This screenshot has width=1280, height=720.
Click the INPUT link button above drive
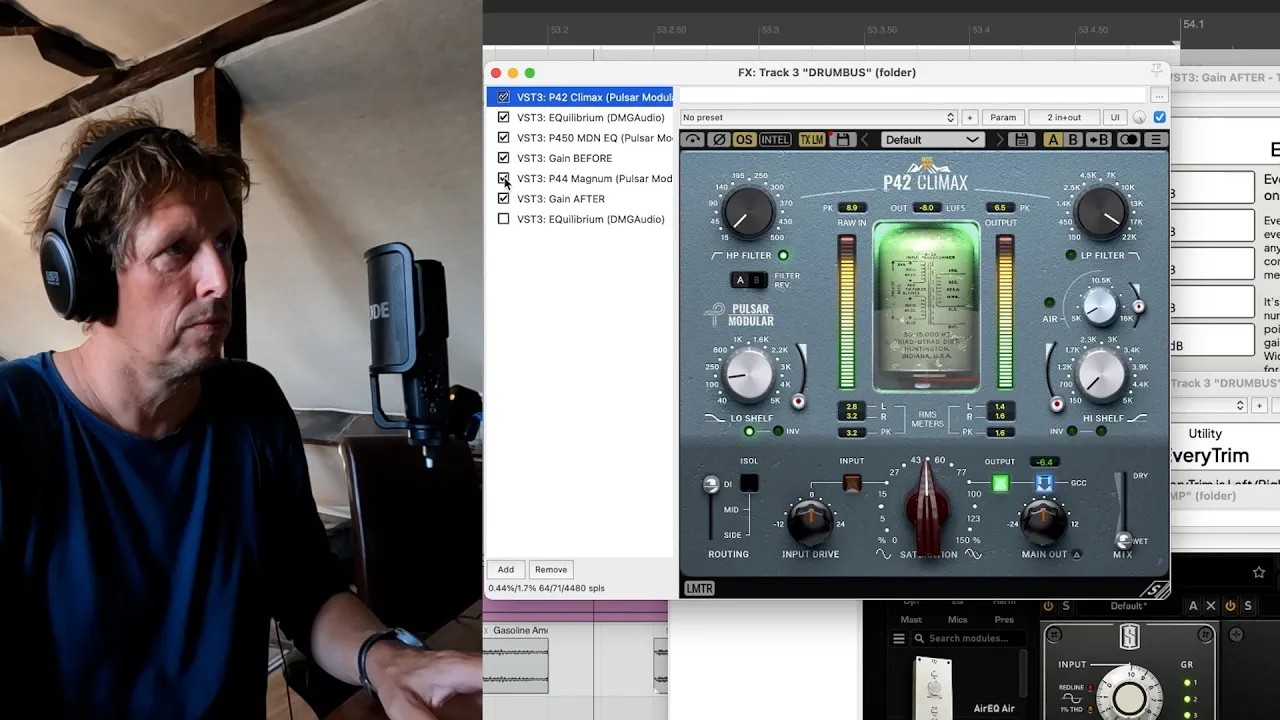click(852, 483)
